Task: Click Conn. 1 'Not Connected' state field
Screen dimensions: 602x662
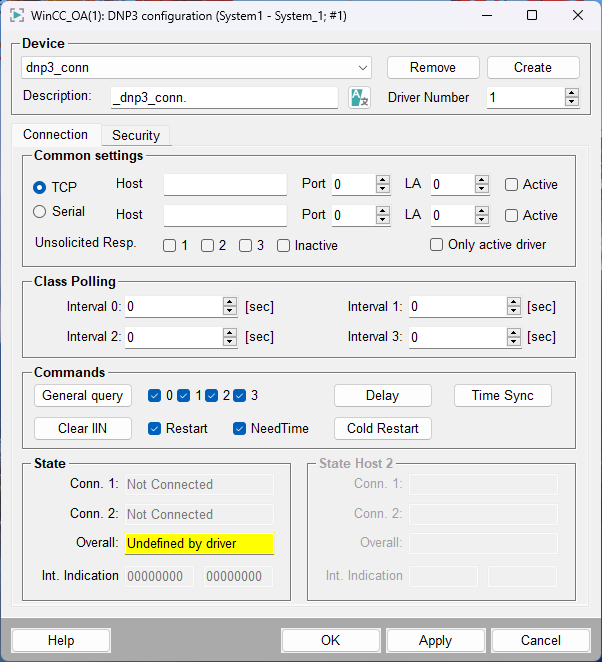Action: coord(199,485)
